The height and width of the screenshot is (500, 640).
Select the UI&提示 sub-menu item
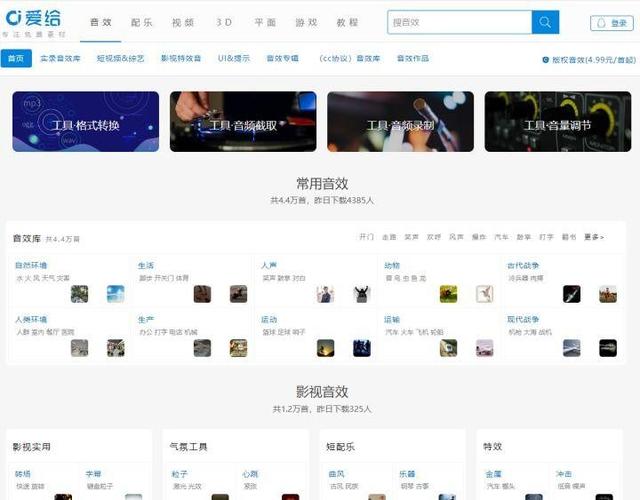click(233, 59)
